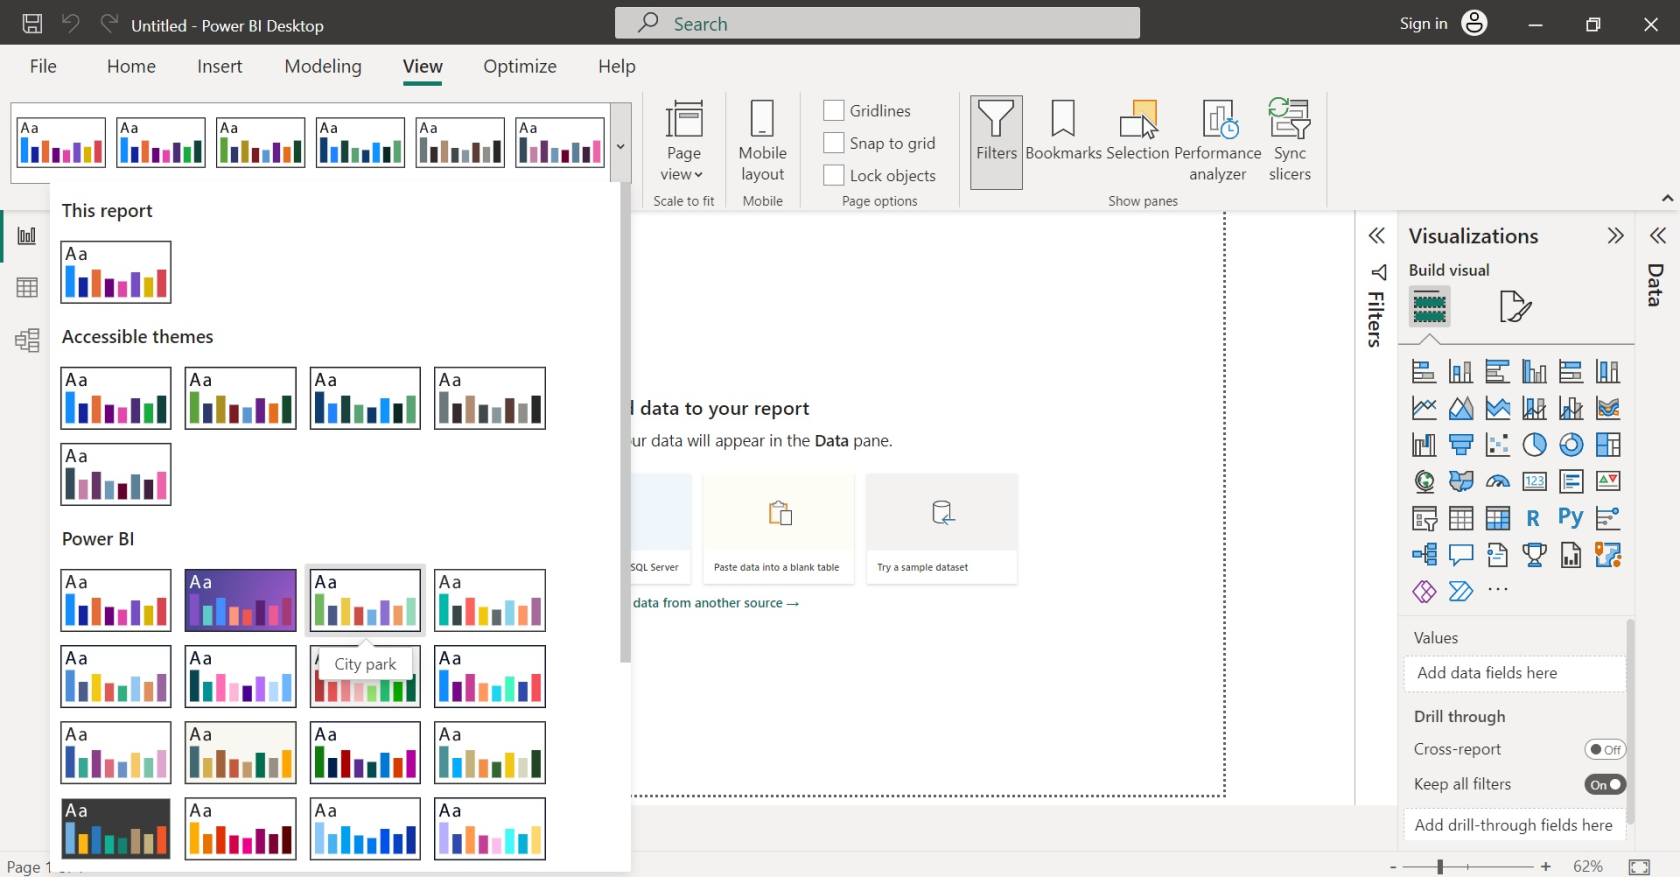This screenshot has height=877, width=1680.
Task: Insert an Area chart visual
Action: [1461, 408]
